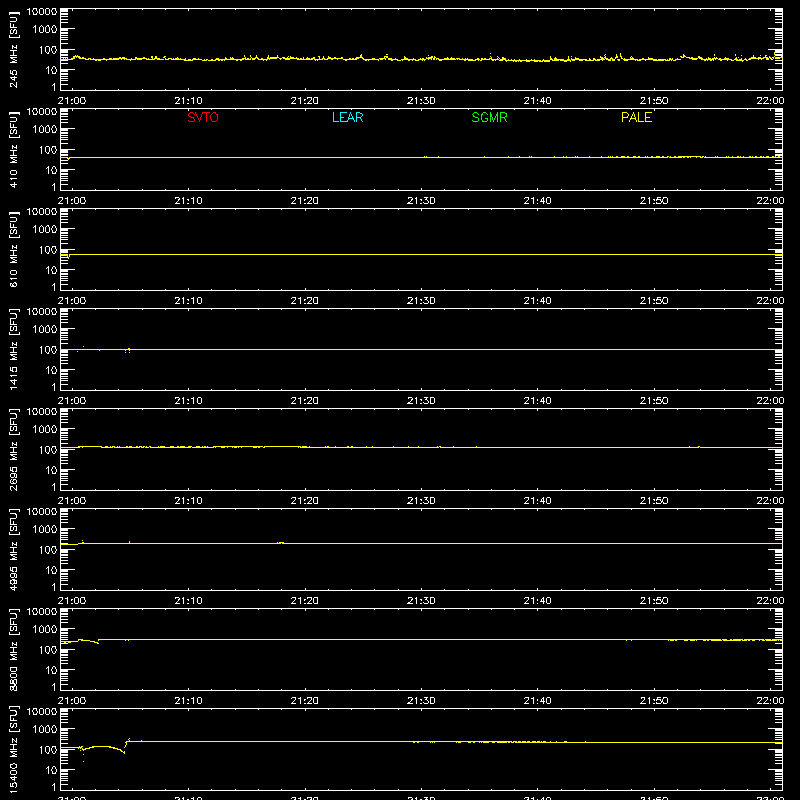Viewport: 800px width, 800px height.
Task: Click 22:00 label under the 2695 MHz plot
Action: point(770,501)
